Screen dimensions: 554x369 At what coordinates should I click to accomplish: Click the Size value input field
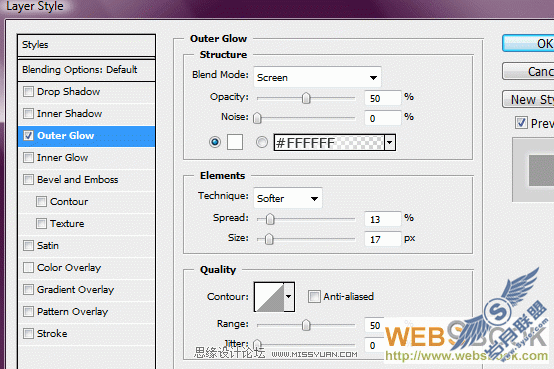pyautogui.click(x=383, y=239)
